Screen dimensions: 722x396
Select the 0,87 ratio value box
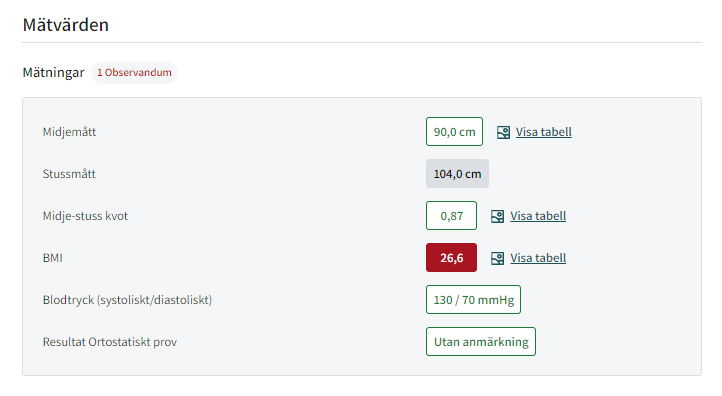[451, 215]
